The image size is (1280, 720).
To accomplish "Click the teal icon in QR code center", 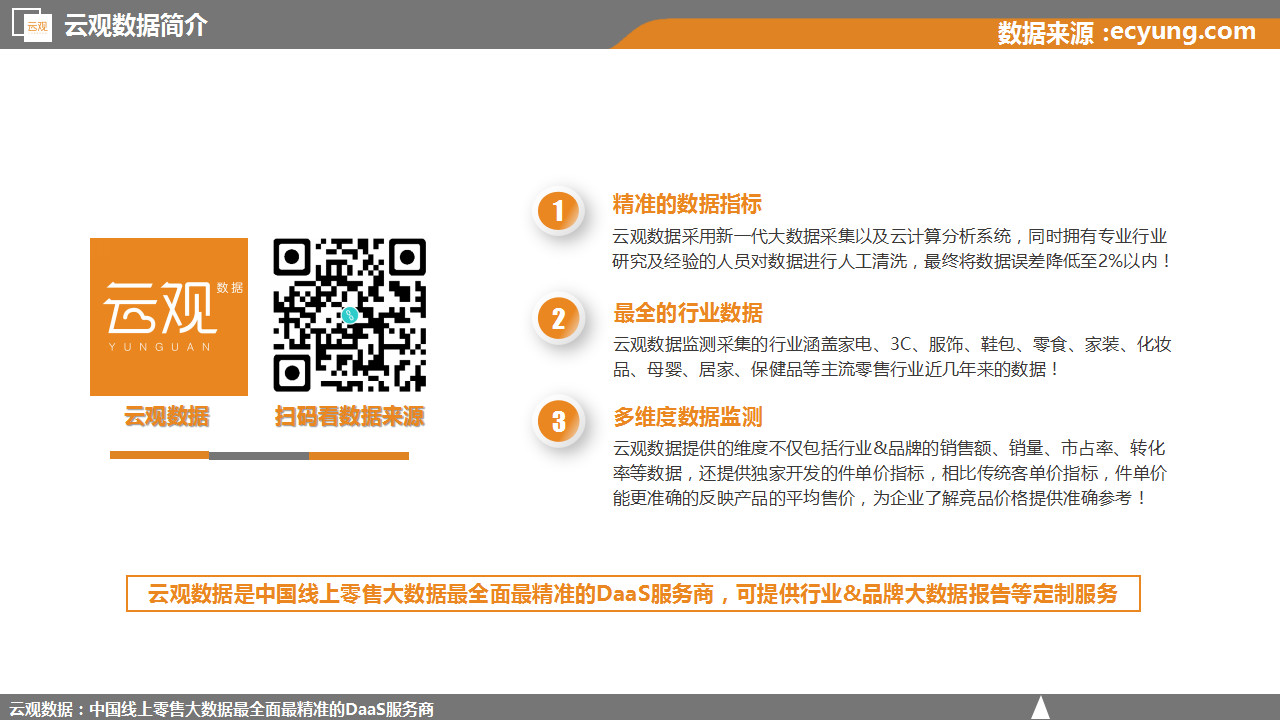I will coord(349,316).
